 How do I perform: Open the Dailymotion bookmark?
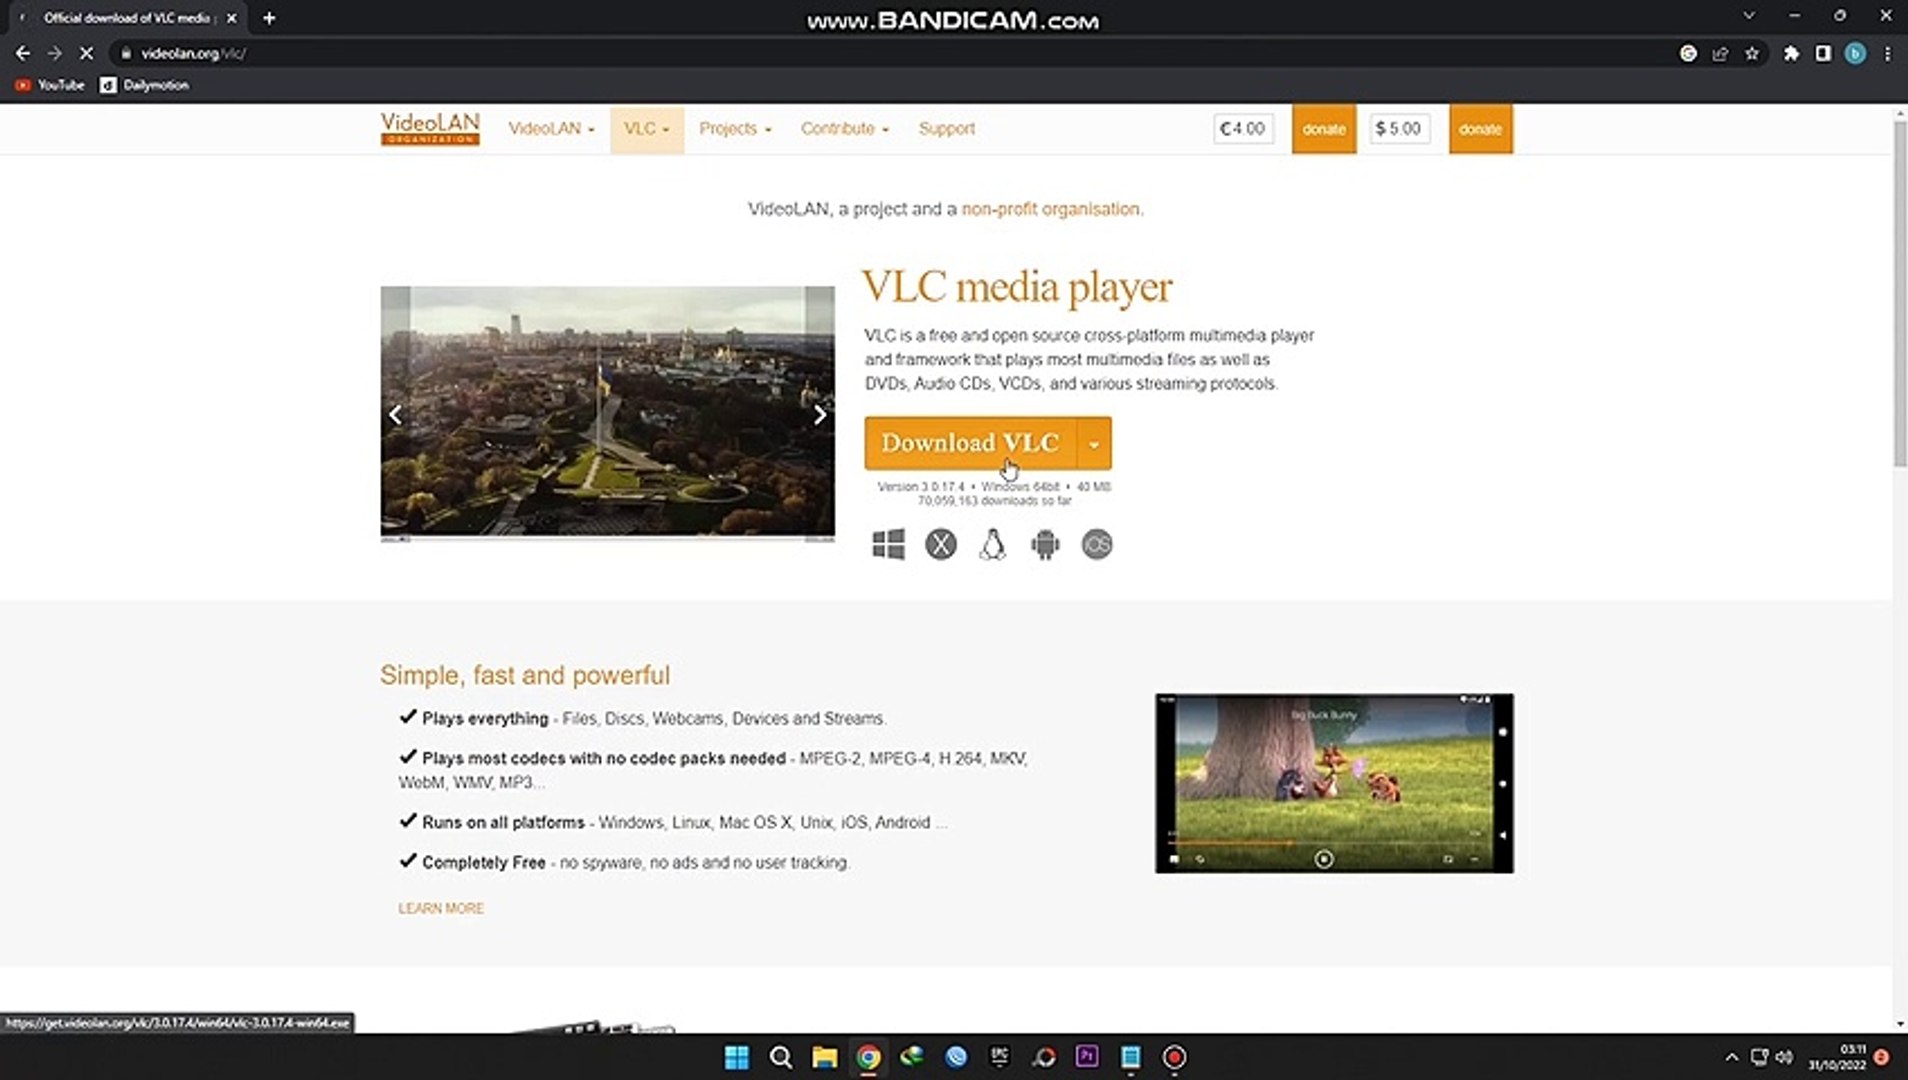pos(144,85)
